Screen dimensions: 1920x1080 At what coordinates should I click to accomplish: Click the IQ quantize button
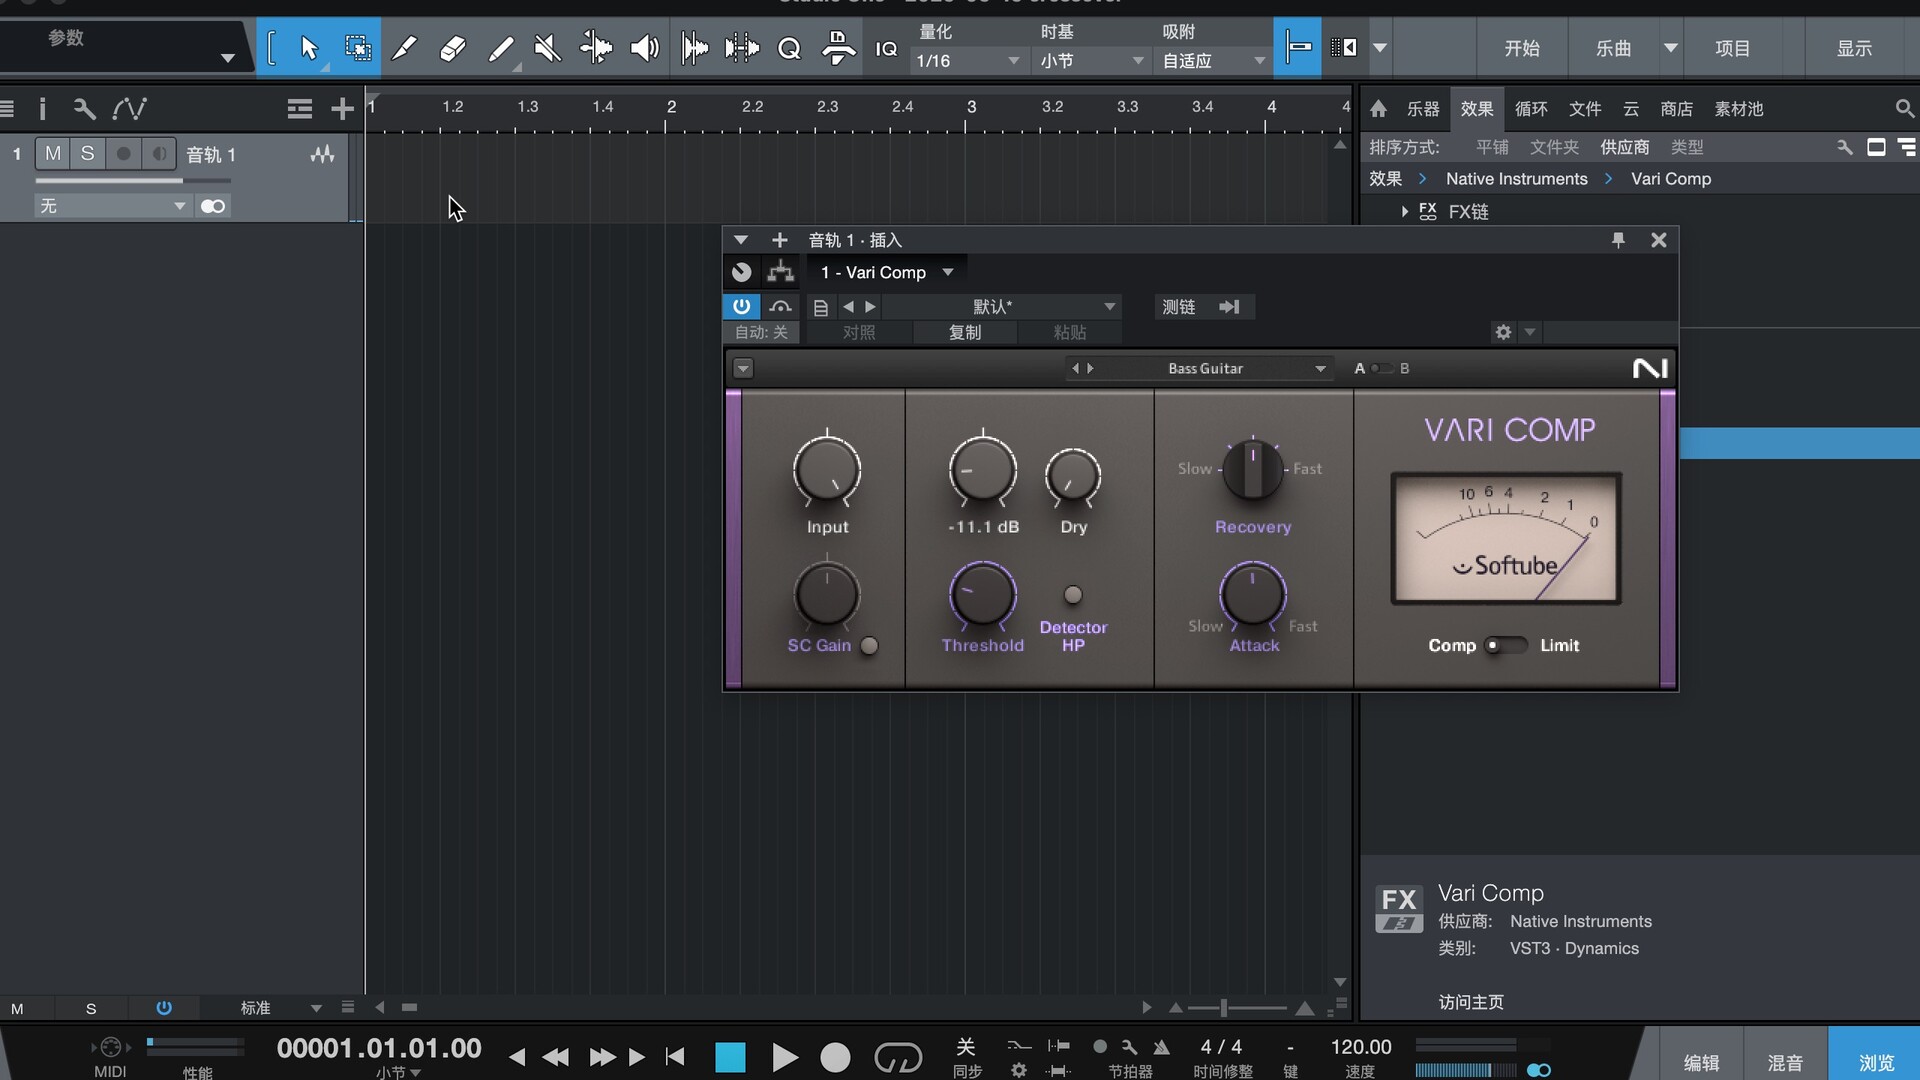click(886, 49)
